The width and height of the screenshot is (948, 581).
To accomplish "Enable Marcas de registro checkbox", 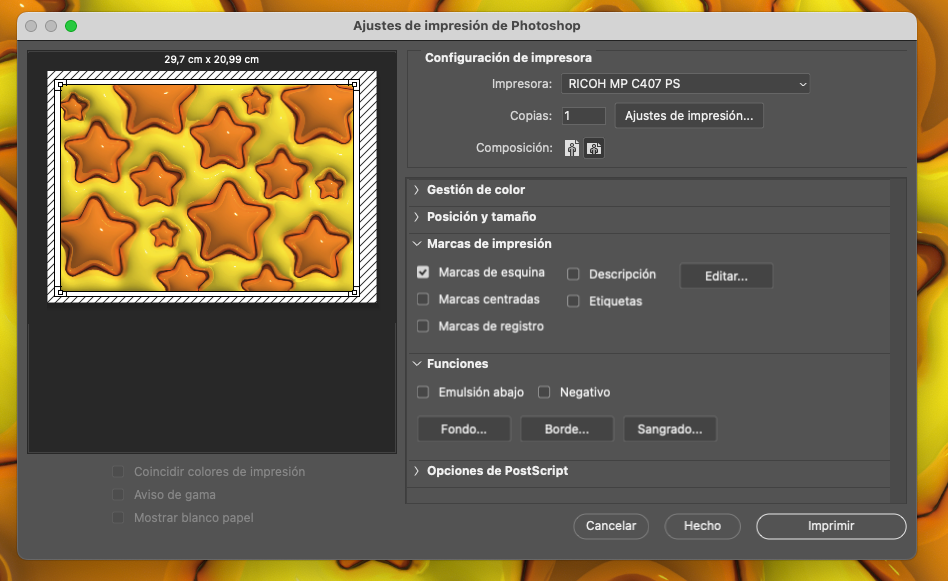I will (x=423, y=326).
